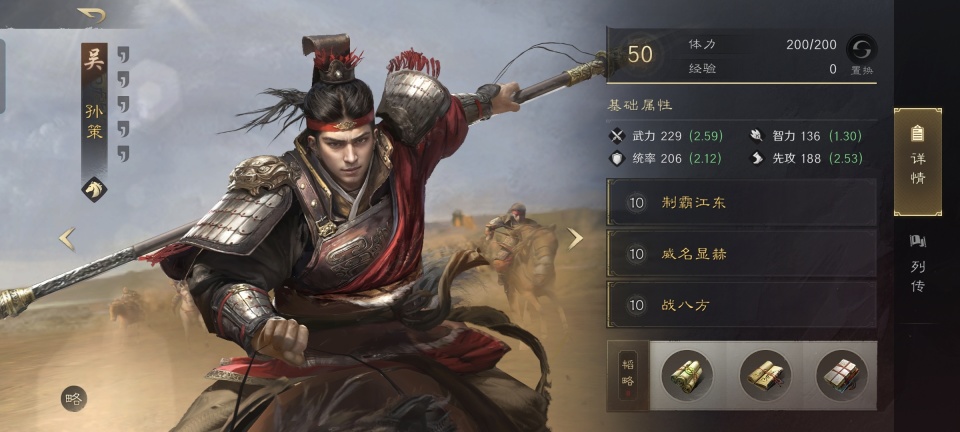This screenshot has height=432, width=960.
Task: Select the yellow tied scroll item
Action: click(x=765, y=375)
